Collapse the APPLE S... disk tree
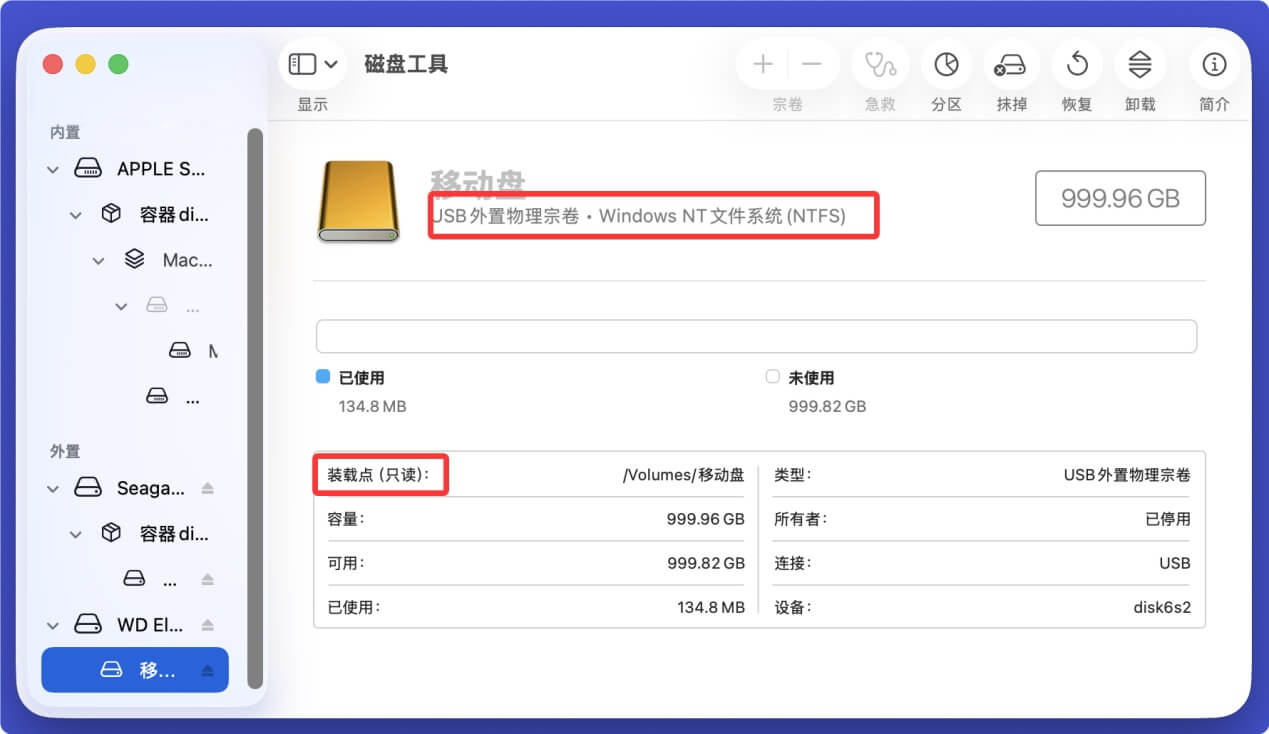The image size is (1269, 734). pyautogui.click(x=52, y=169)
